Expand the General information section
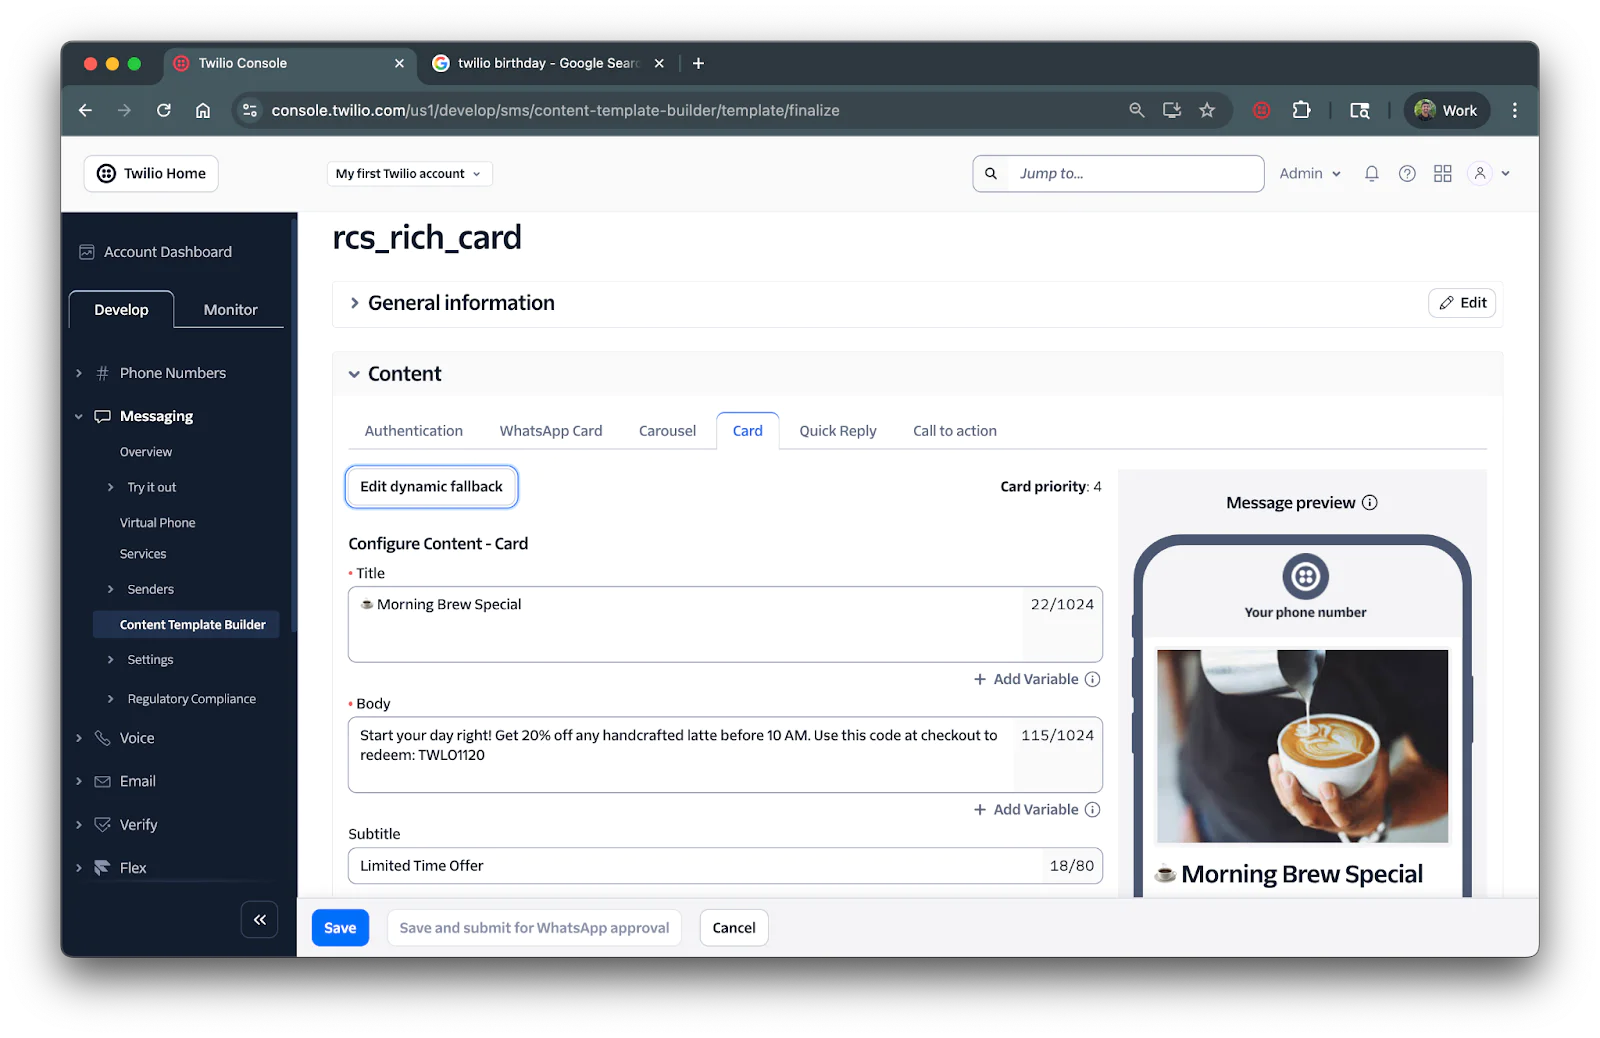Image resolution: width=1600 pixels, height=1038 pixels. coord(355,302)
